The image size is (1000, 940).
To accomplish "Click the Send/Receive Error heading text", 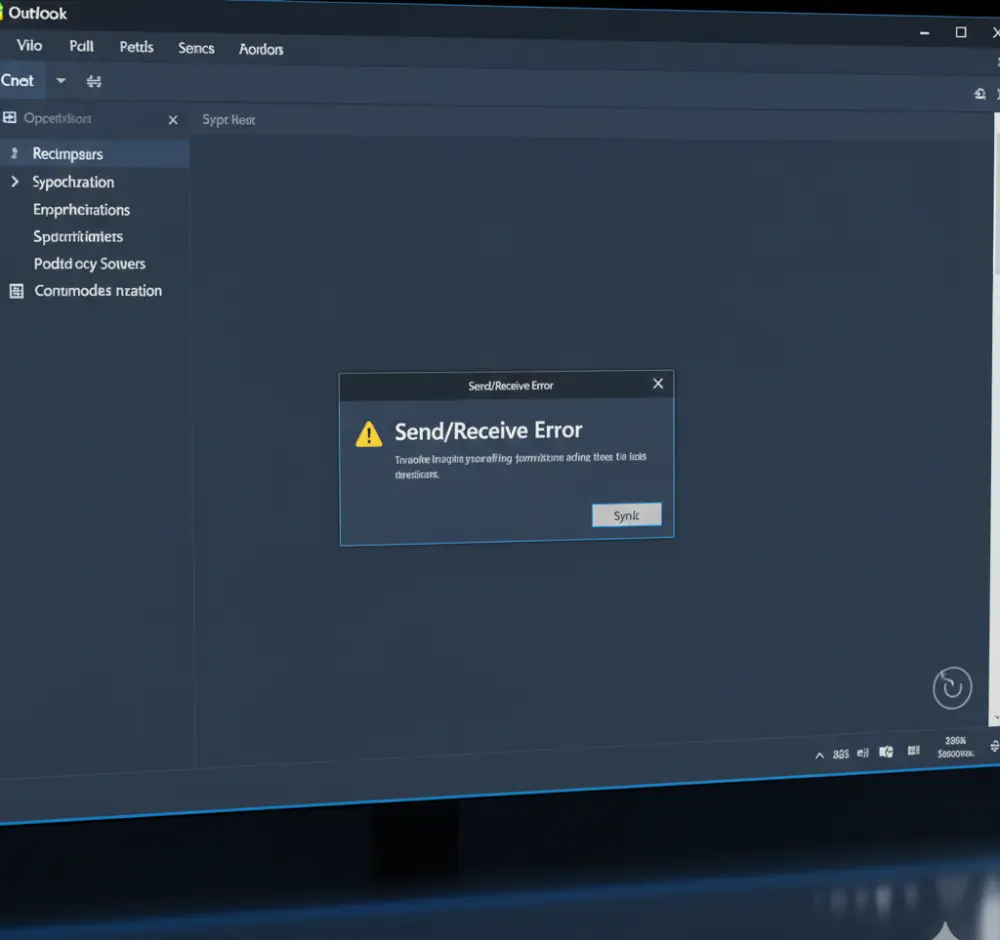I will tap(489, 431).
